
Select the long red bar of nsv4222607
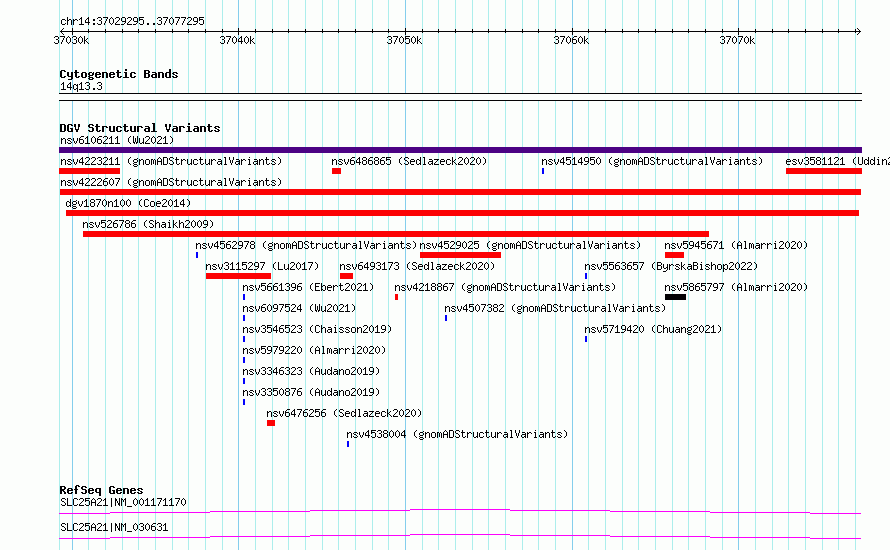(x=460, y=192)
